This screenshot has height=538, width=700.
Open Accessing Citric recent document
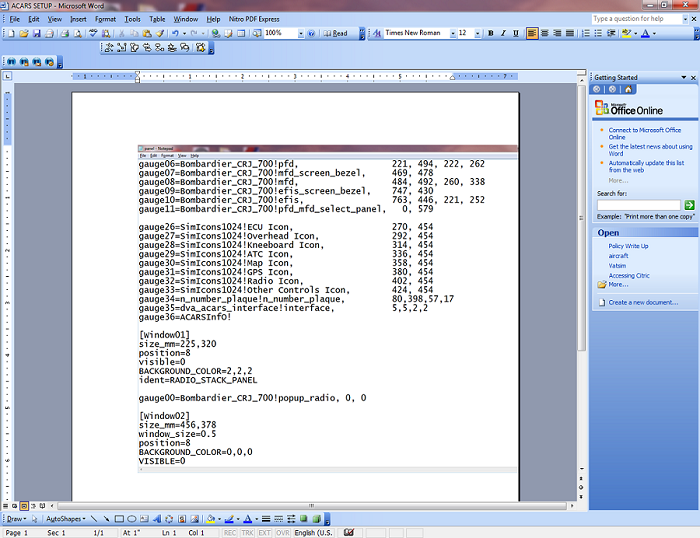click(x=629, y=275)
